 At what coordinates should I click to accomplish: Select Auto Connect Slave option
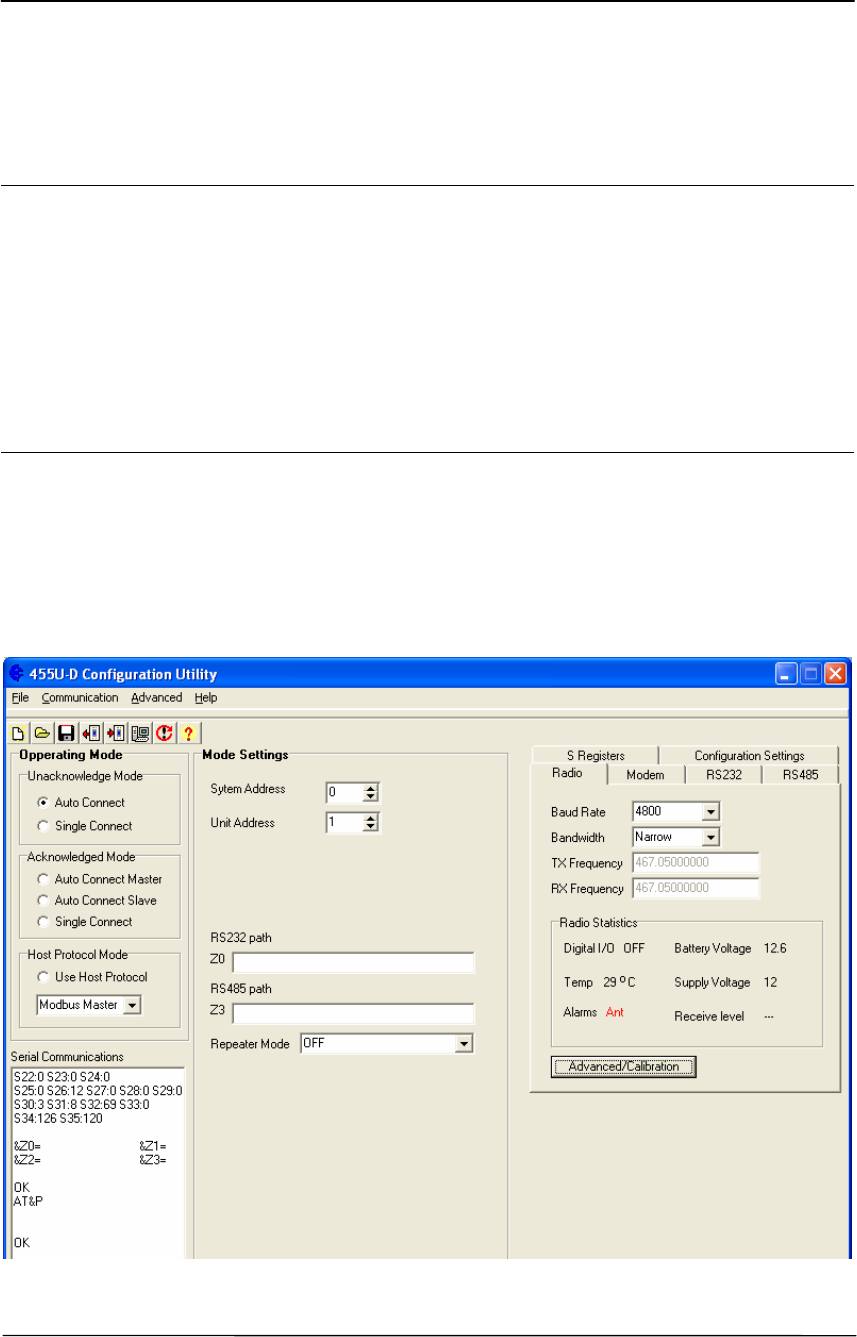95,900
